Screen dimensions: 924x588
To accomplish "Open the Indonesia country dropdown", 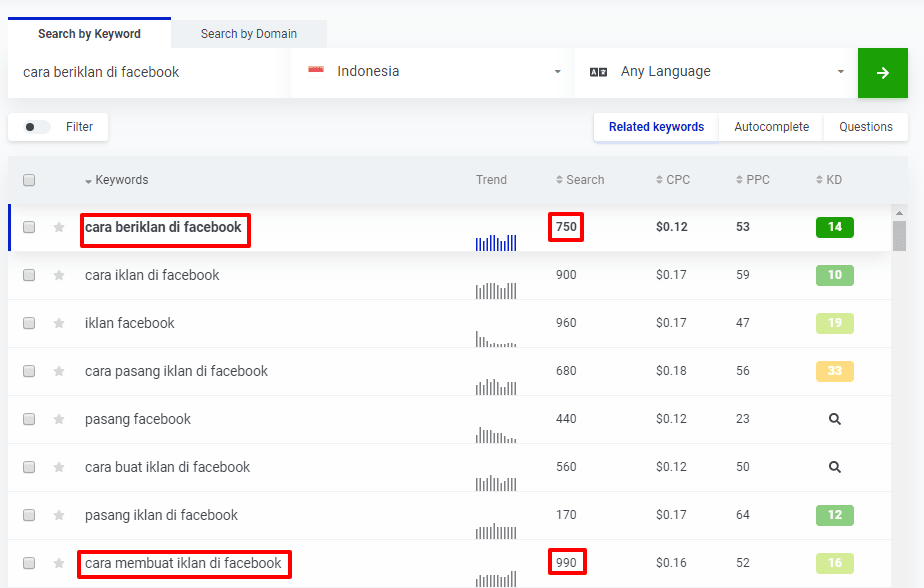I will [432, 72].
